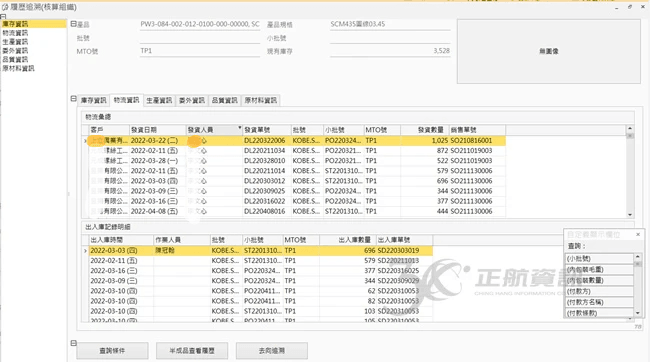The width and height of the screenshot is (650, 362).
Task: Collapse the section beside the 庫存資訊 tab strip
Action: (x=73, y=99)
